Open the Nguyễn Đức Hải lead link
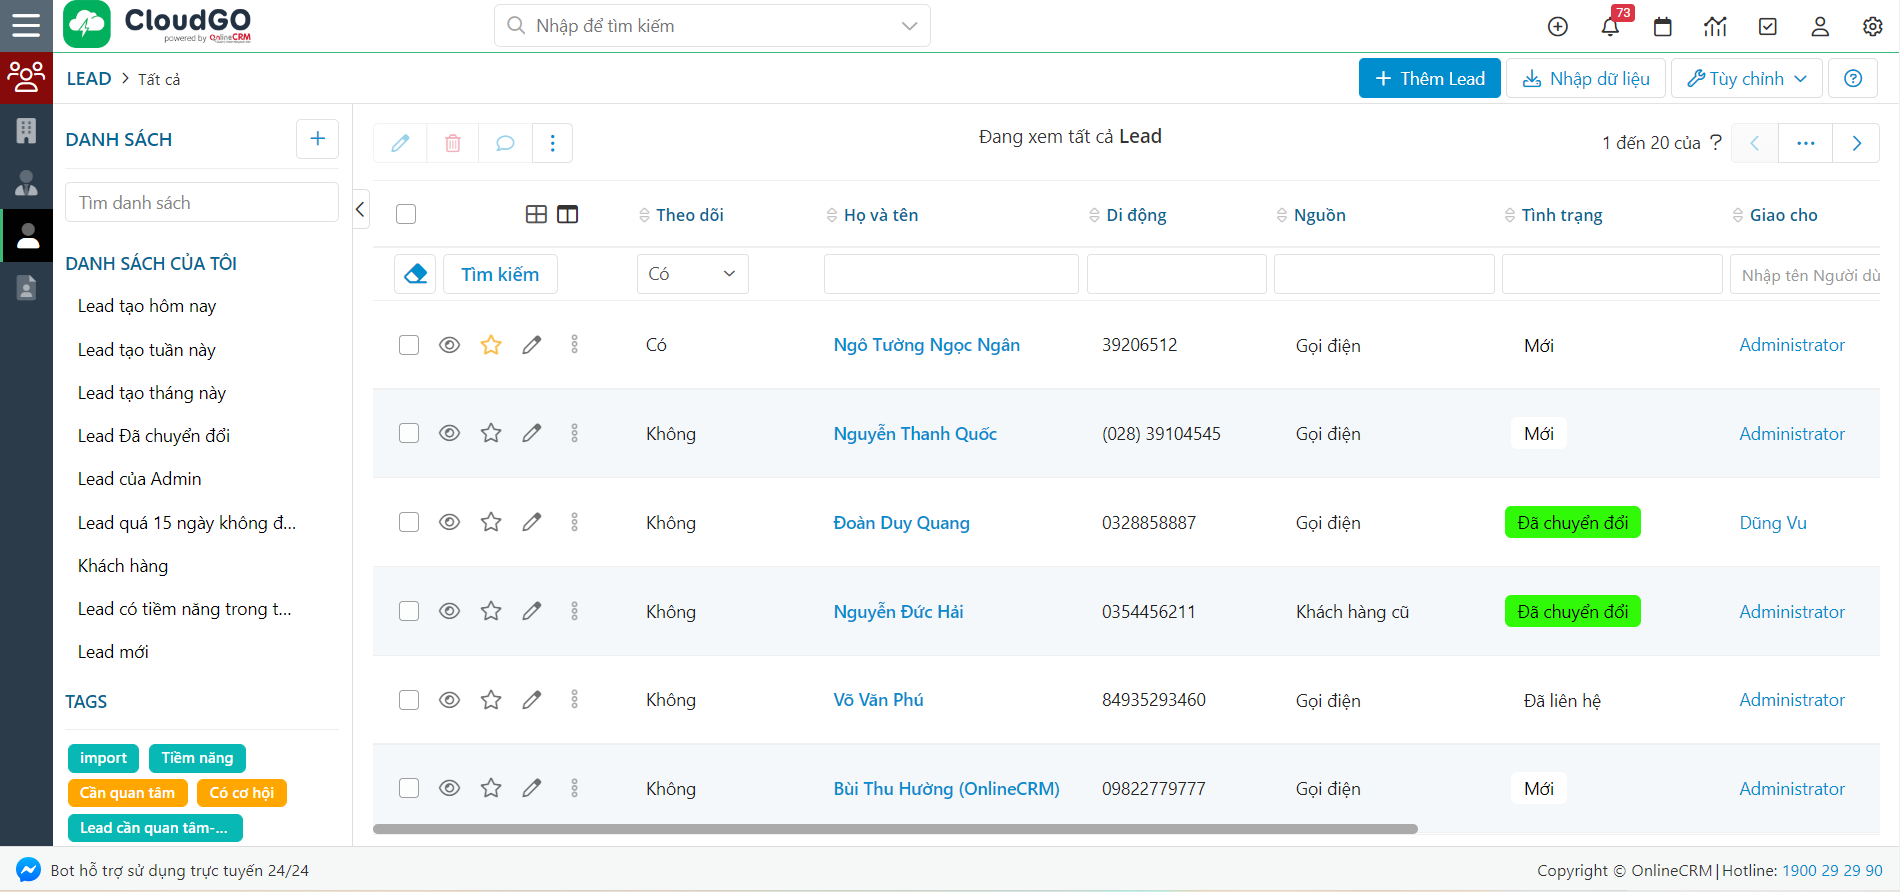 click(x=898, y=611)
